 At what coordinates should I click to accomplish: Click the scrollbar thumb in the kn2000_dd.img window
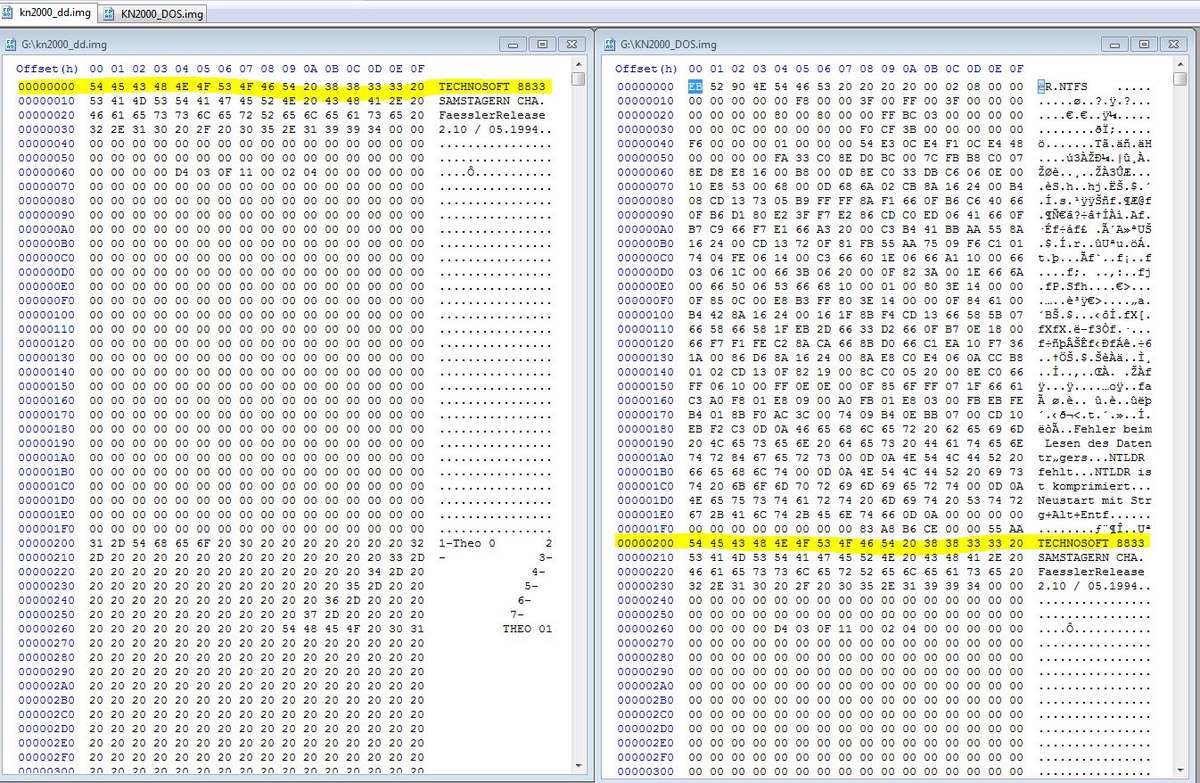pos(578,79)
